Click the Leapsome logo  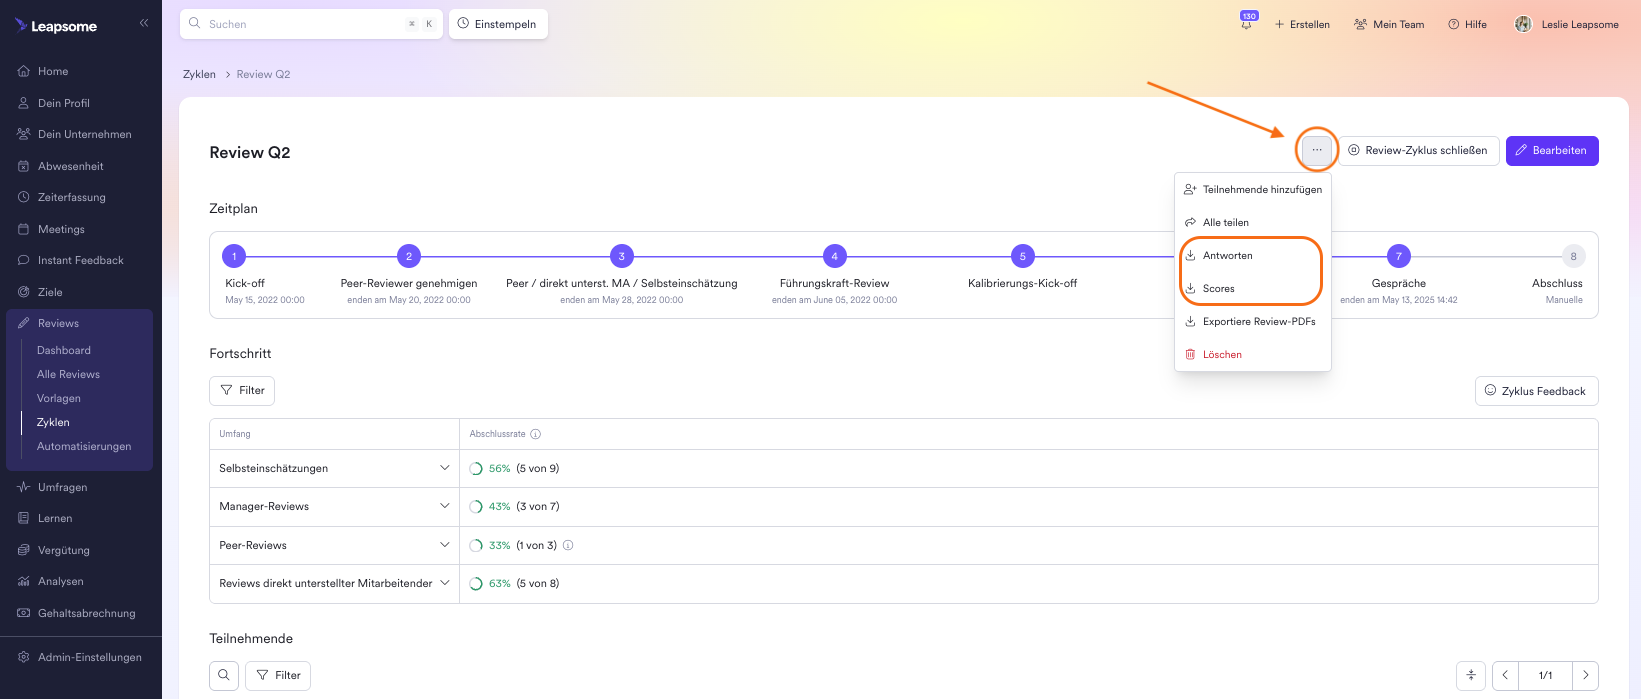pyautogui.click(x=56, y=26)
